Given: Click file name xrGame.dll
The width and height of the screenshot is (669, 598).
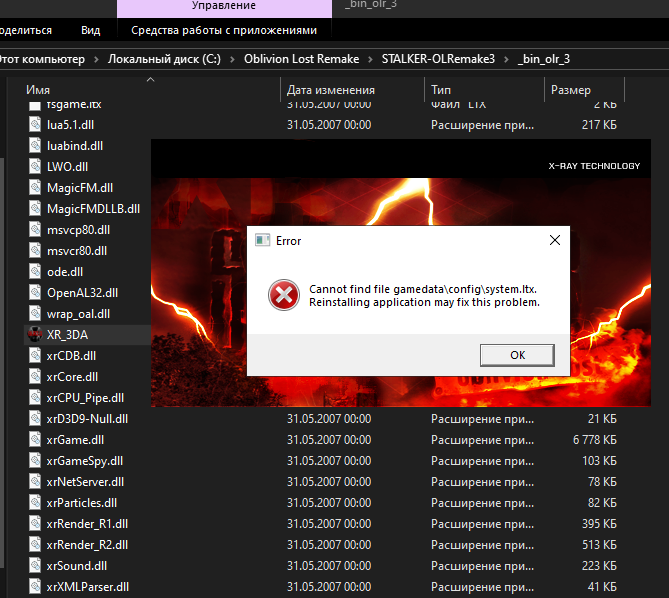Looking at the screenshot, I should point(76,440).
